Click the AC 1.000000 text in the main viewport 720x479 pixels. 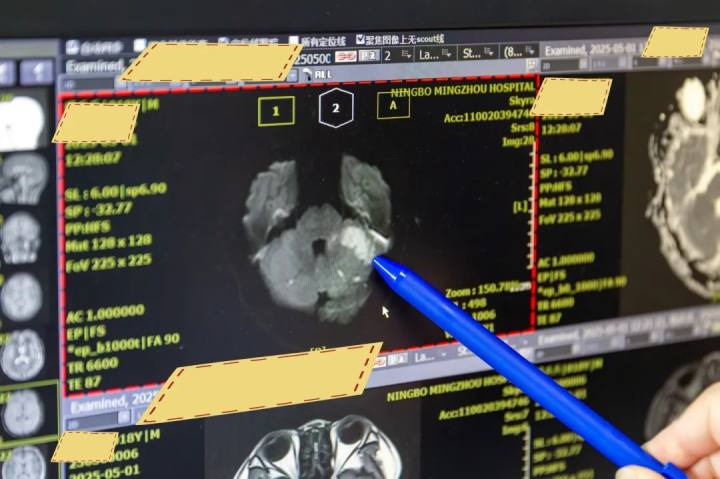tap(106, 314)
